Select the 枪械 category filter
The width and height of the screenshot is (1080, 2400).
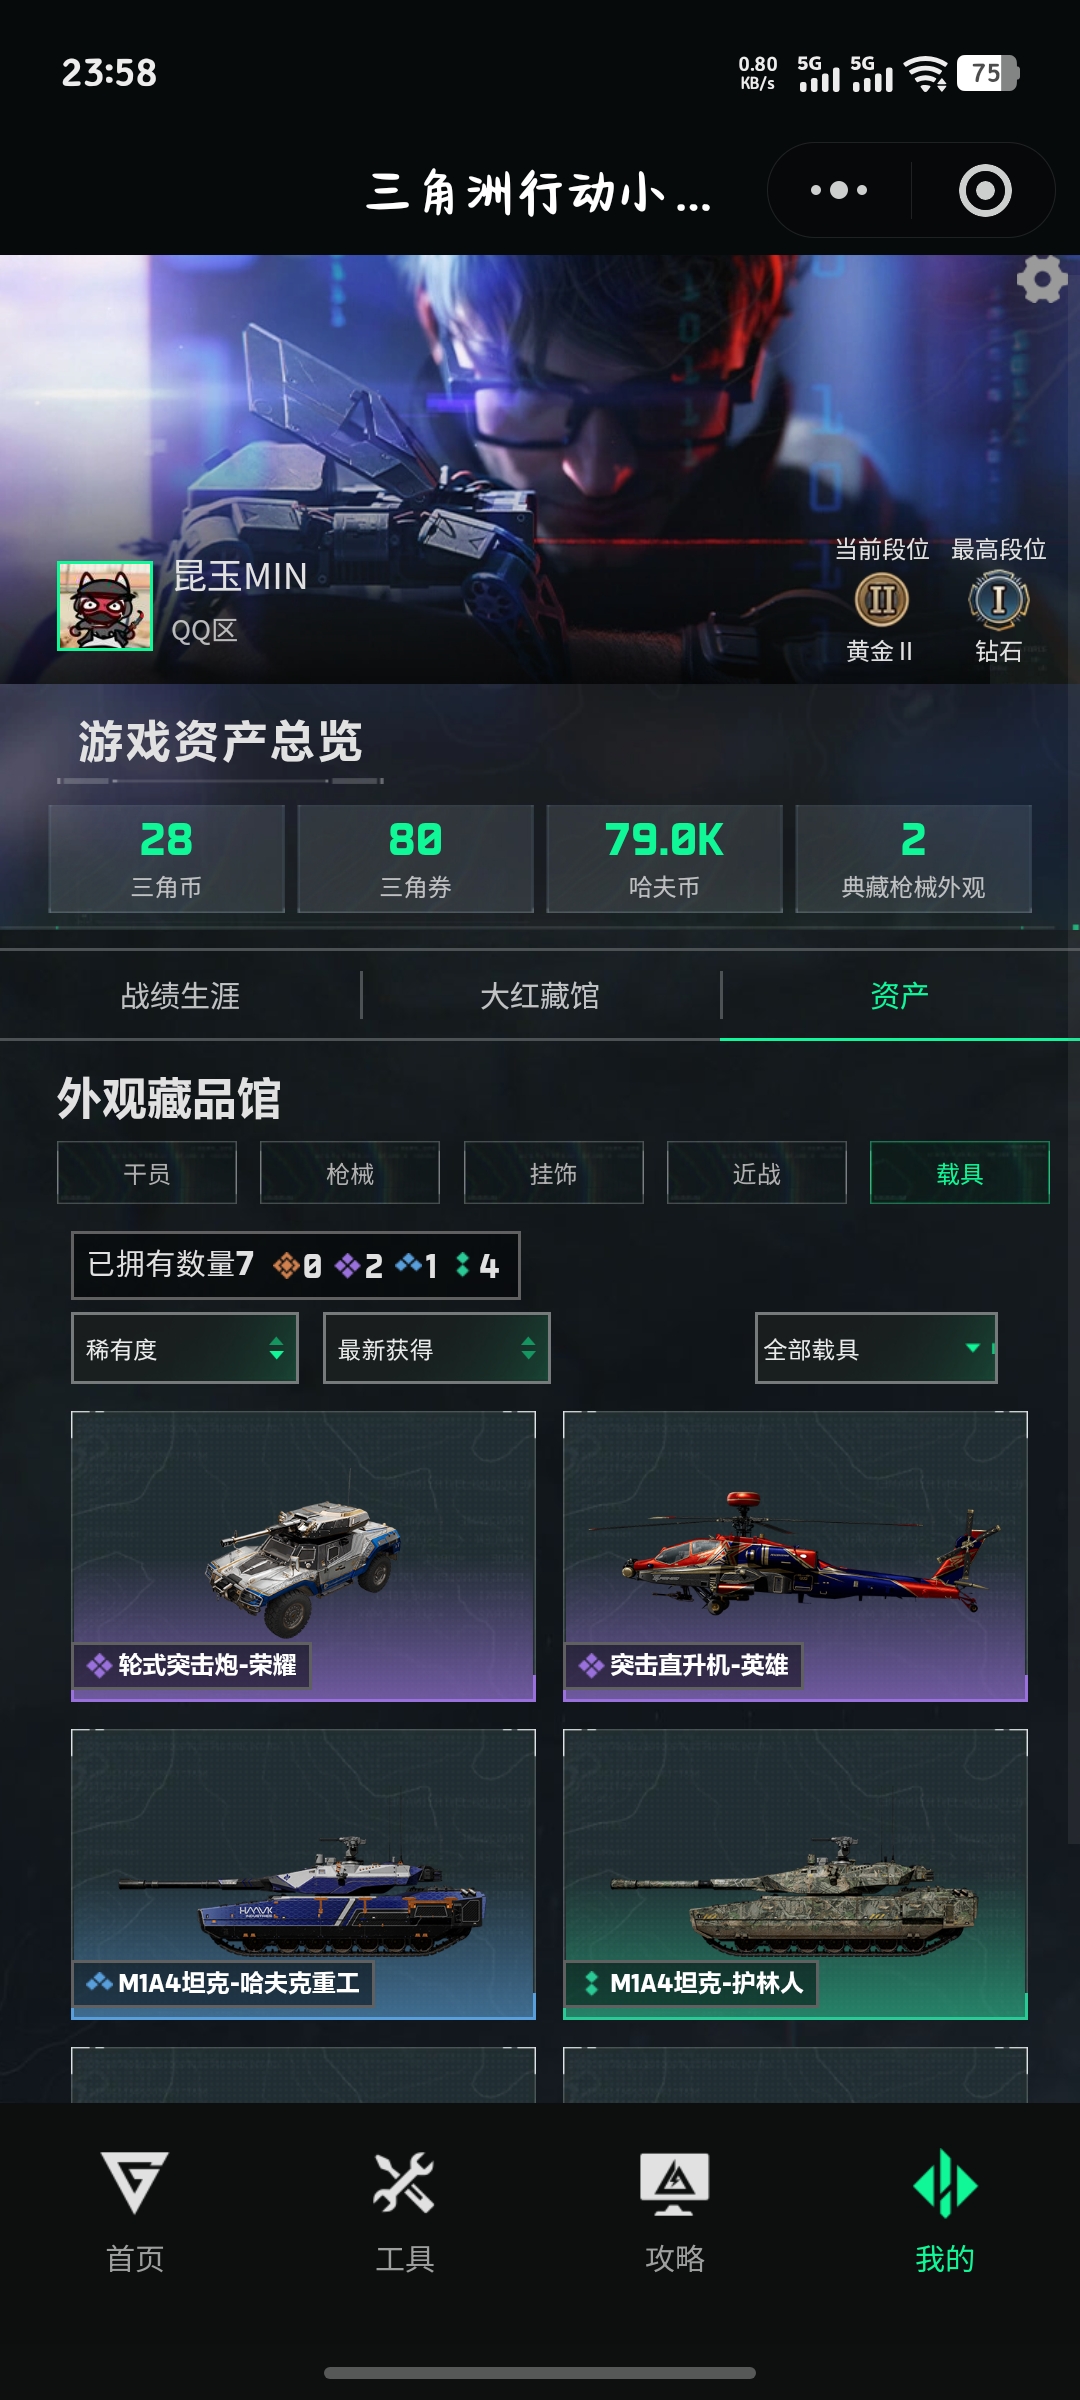[x=350, y=1173]
